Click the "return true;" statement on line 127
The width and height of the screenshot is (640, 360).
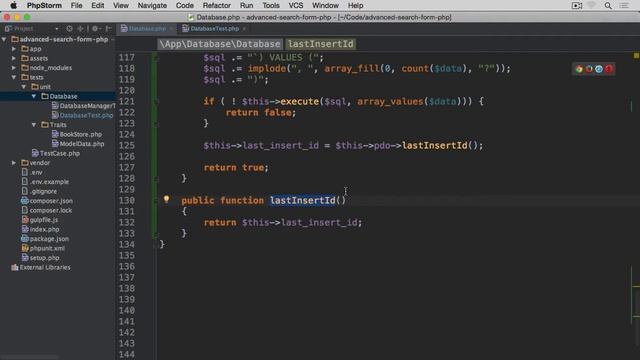click(236, 167)
